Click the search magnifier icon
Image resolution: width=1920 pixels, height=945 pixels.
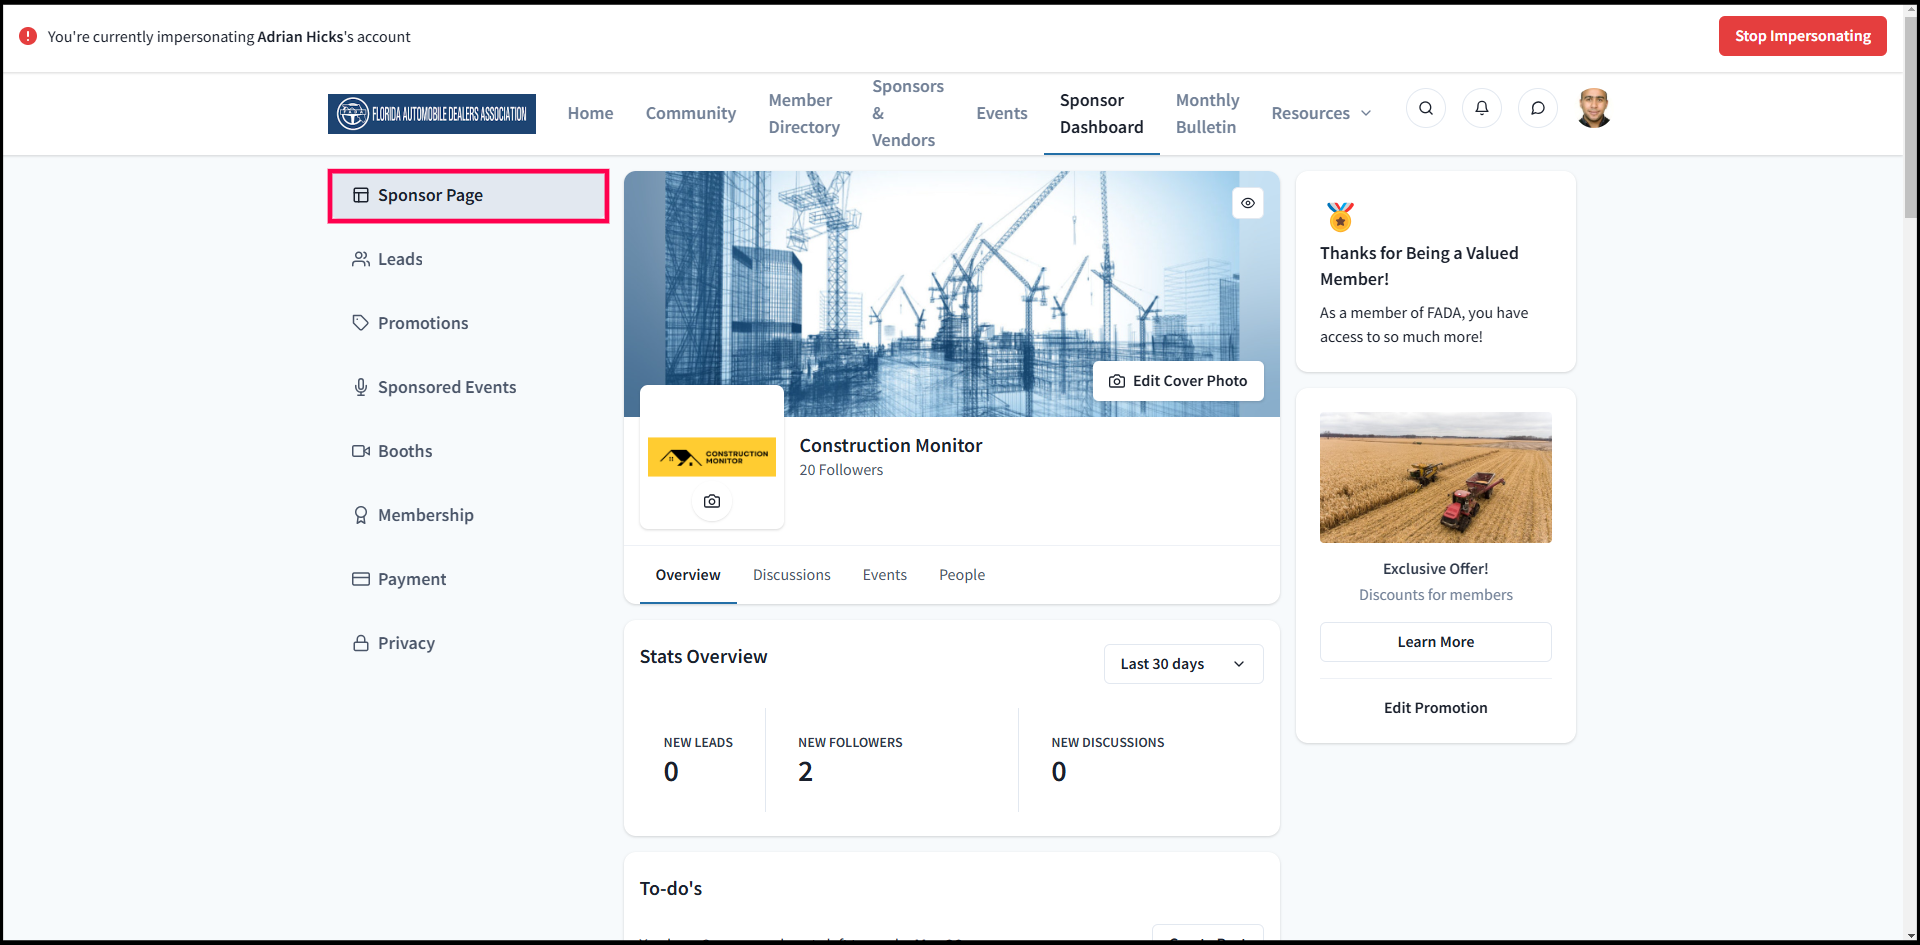pyautogui.click(x=1426, y=108)
